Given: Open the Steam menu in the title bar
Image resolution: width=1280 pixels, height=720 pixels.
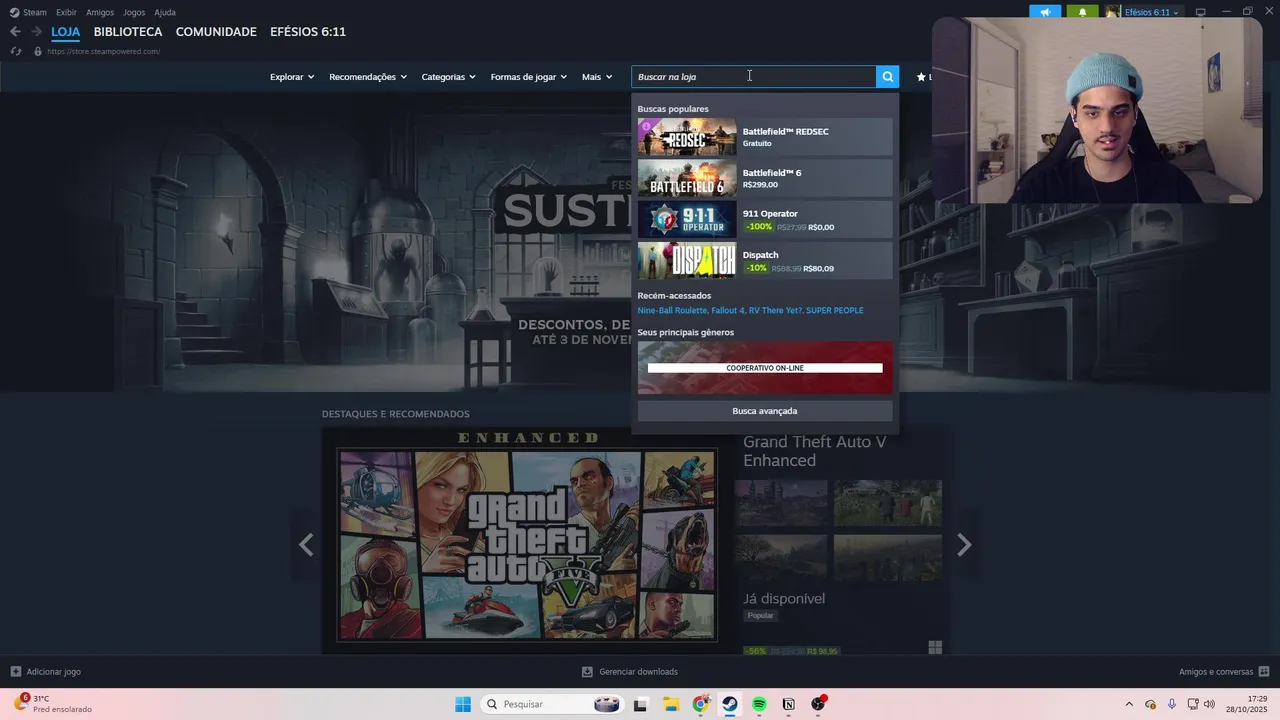Looking at the screenshot, I should (35, 12).
